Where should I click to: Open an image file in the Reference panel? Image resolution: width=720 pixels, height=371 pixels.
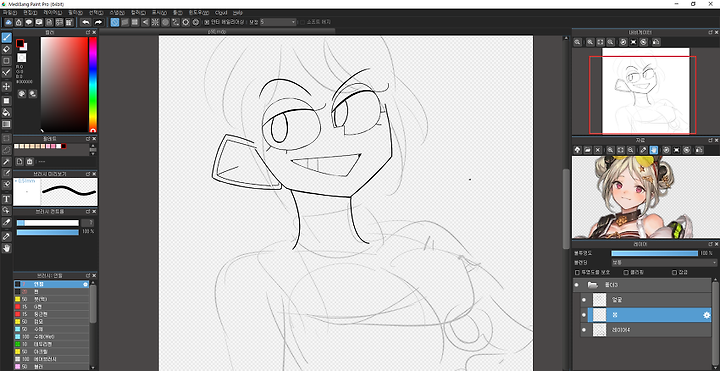[x=588, y=150]
